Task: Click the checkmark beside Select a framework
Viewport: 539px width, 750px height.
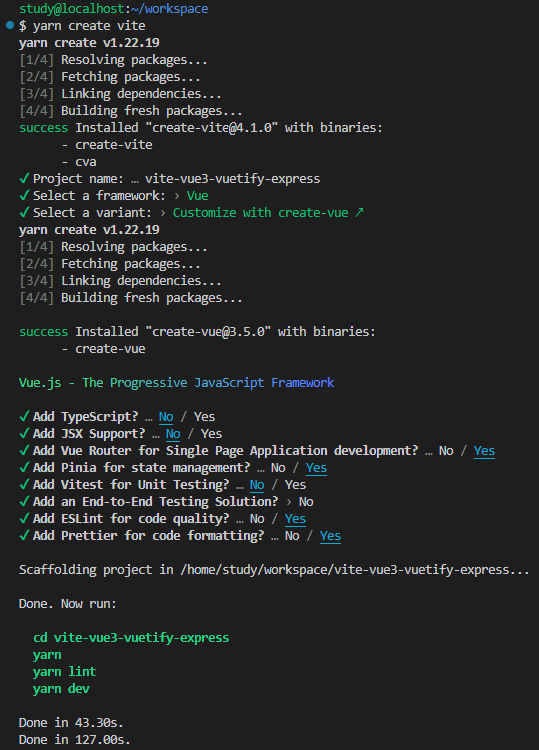Action: tap(24, 196)
